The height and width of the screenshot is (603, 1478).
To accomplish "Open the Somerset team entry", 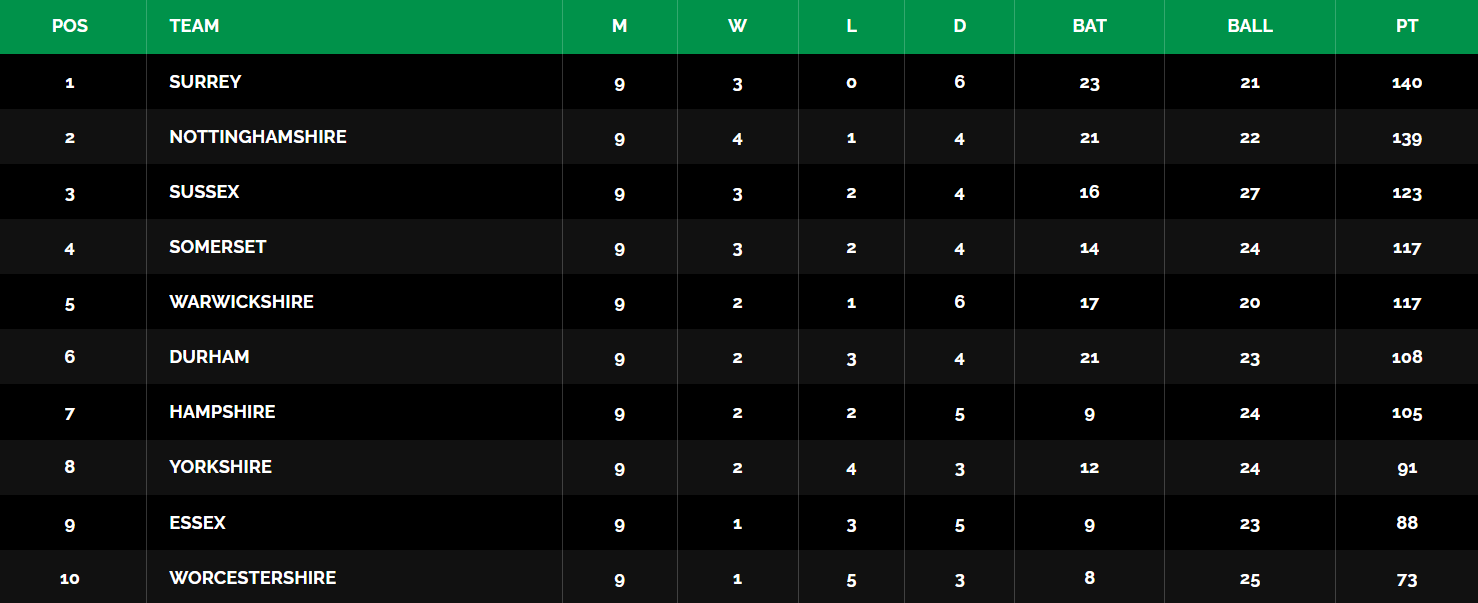I will tap(218, 247).
